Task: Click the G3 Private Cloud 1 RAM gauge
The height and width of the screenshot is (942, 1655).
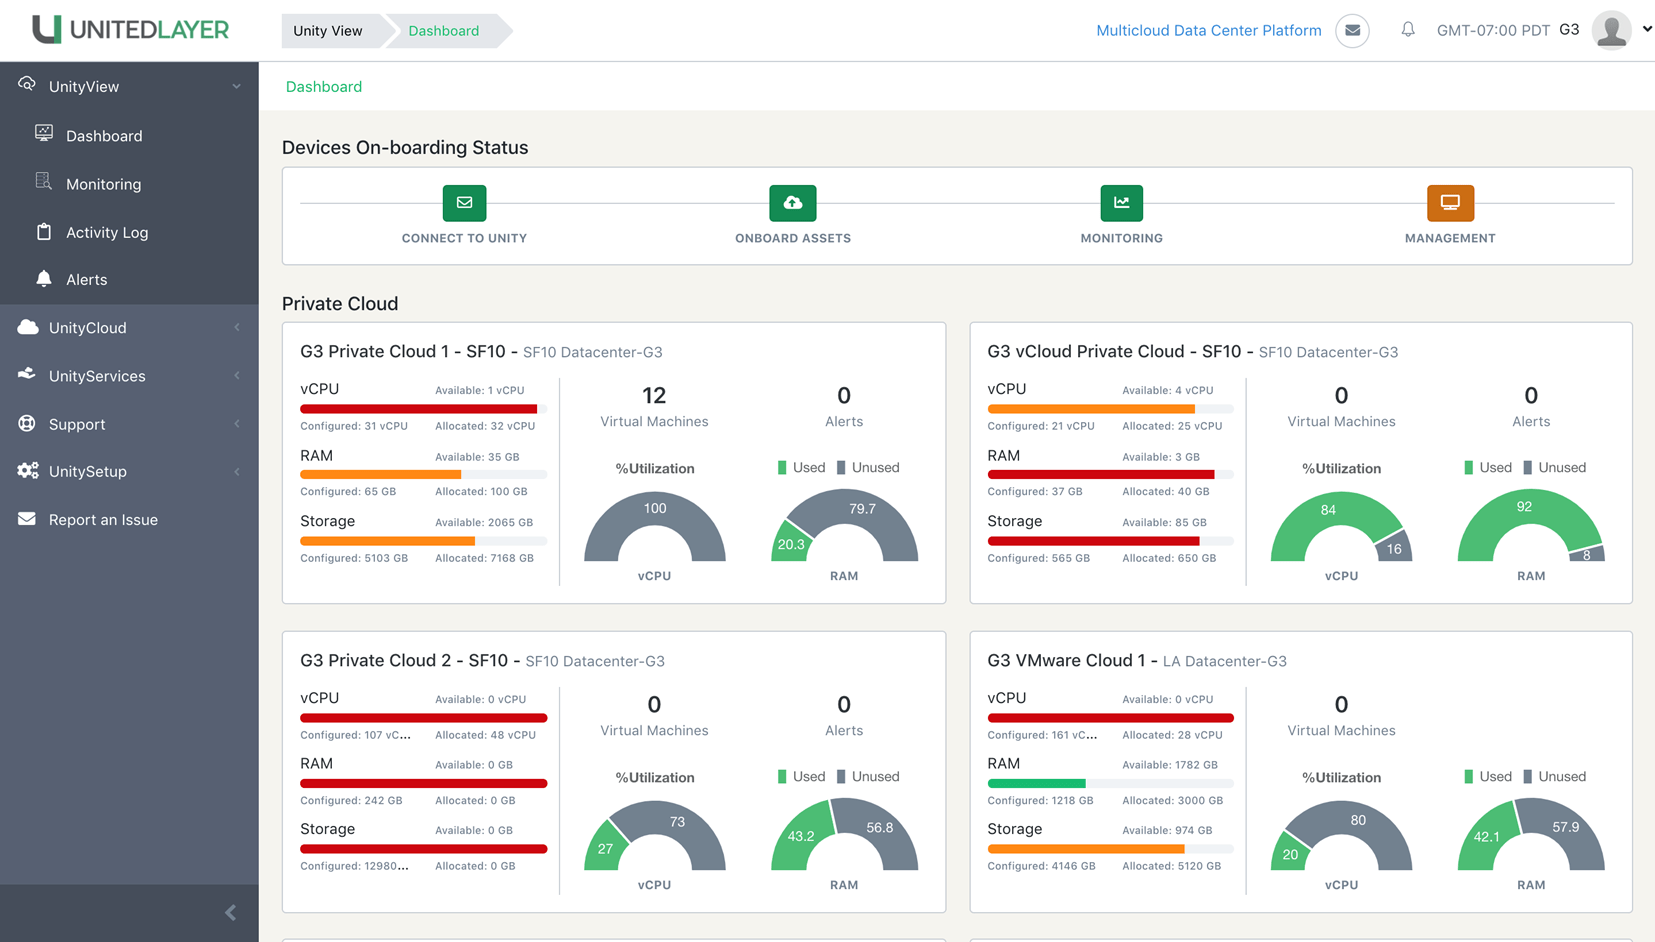Action: coord(844,525)
